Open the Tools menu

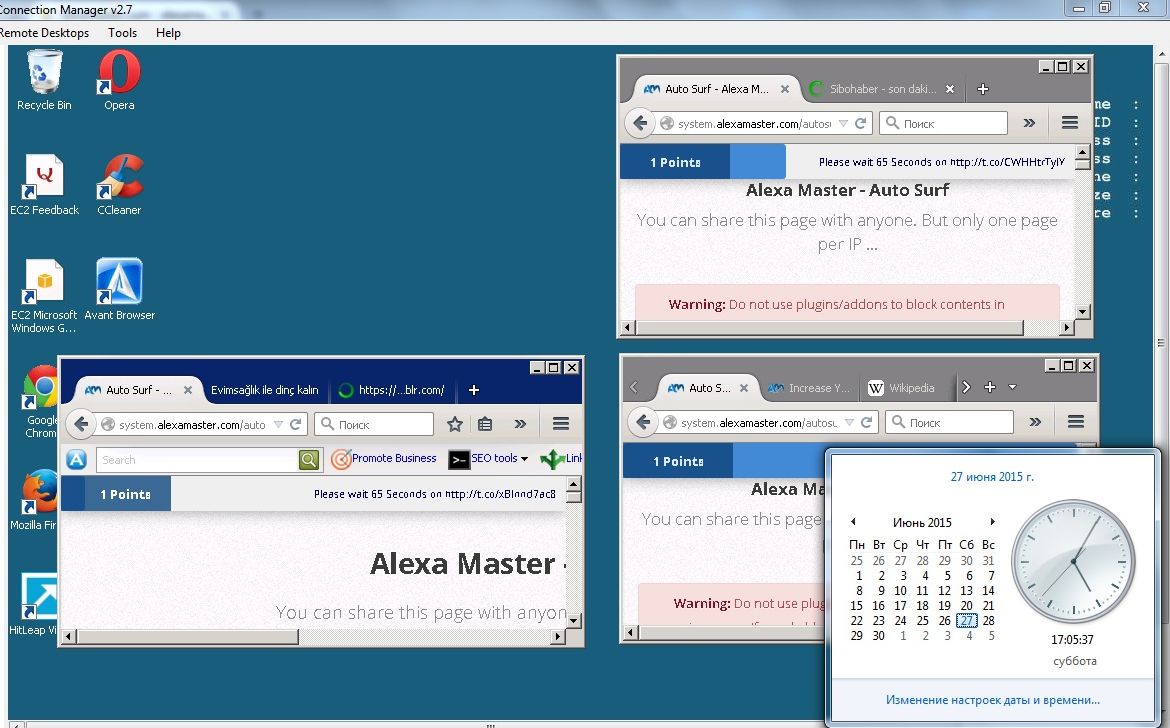tap(123, 33)
